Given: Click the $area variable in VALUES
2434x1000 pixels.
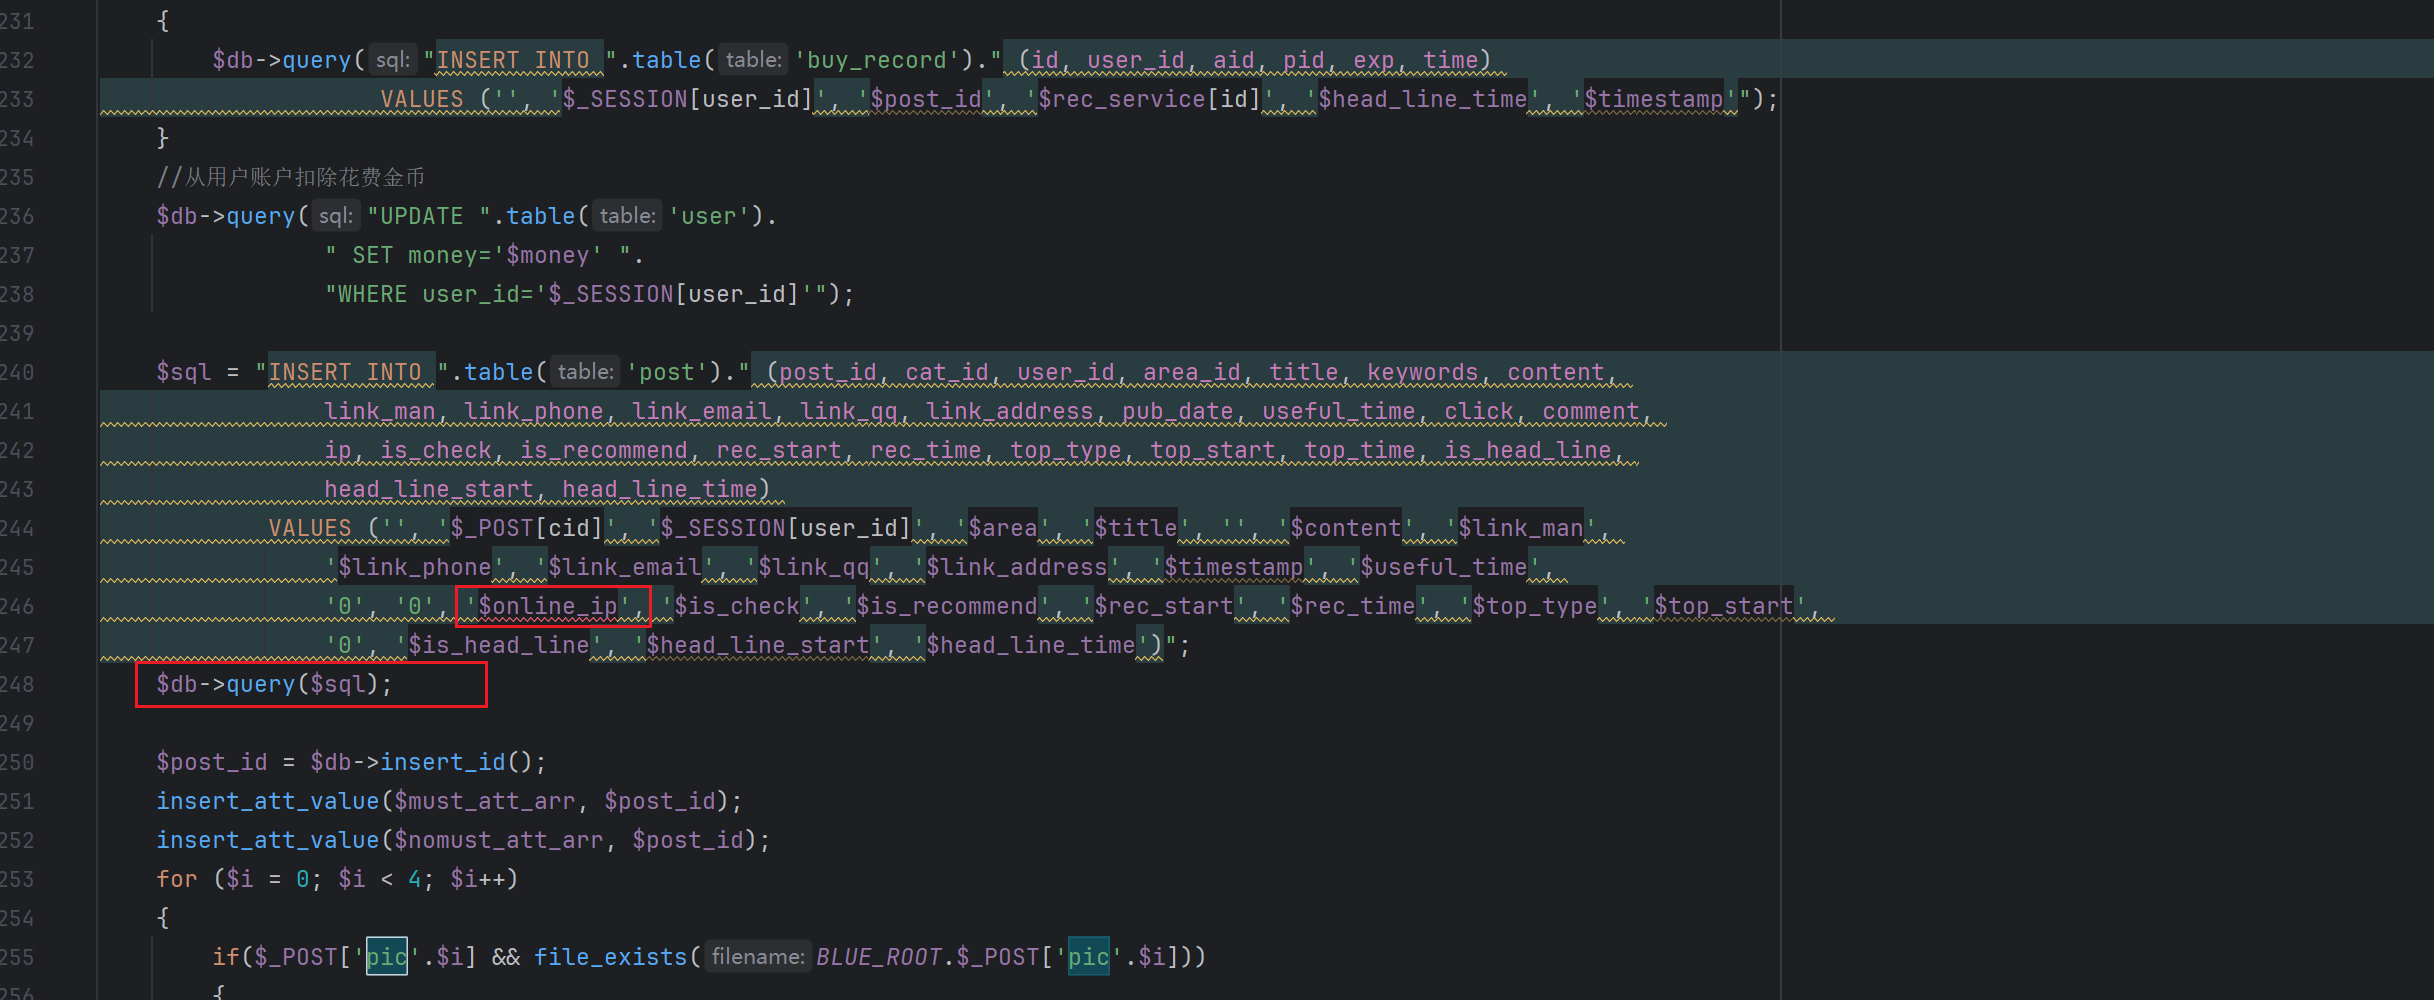Looking at the screenshot, I should [x=1003, y=528].
